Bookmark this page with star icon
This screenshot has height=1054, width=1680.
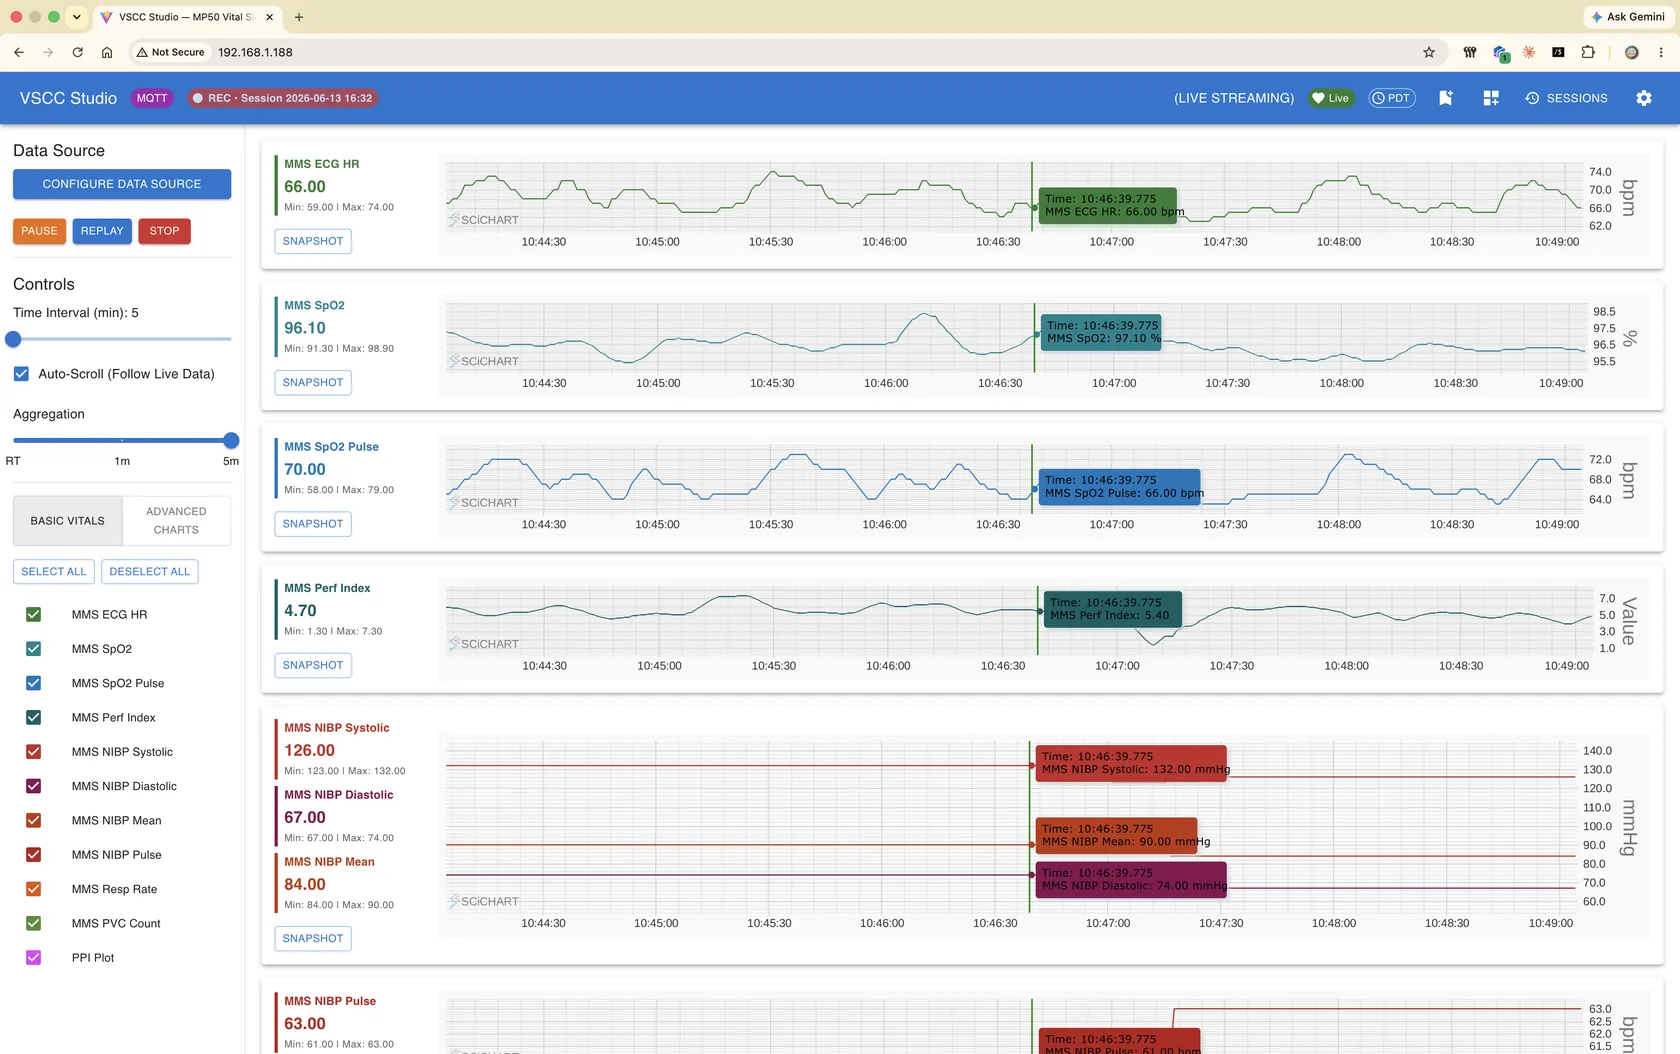[x=1429, y=52]
